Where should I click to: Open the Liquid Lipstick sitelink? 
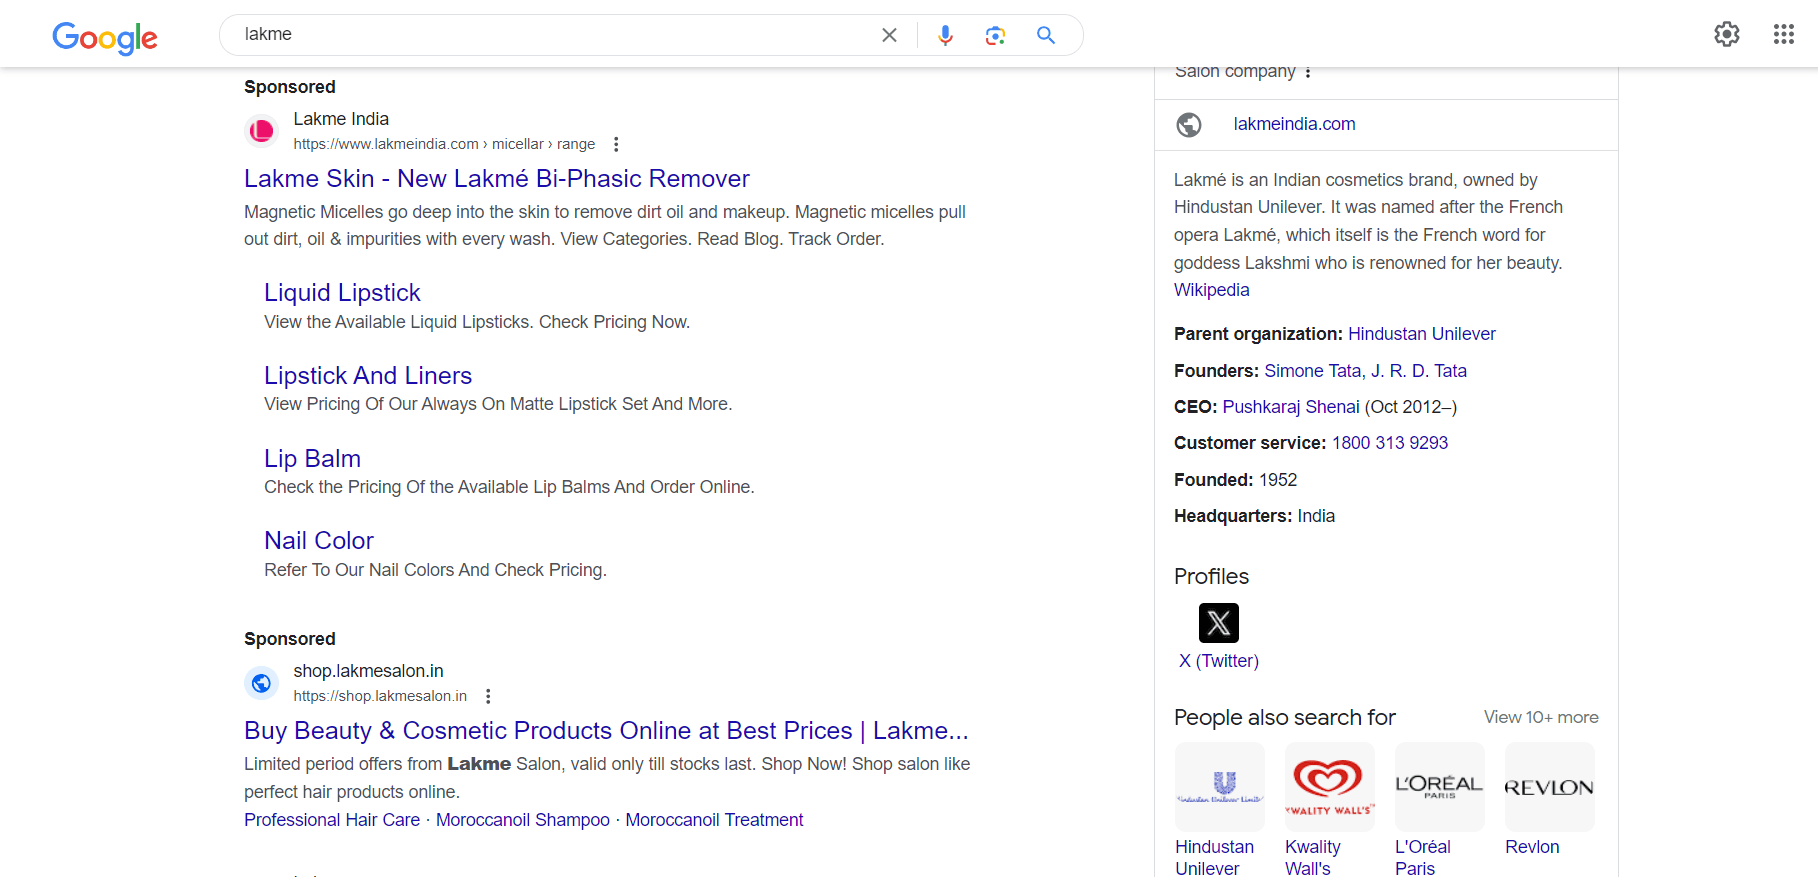[342, 293]
